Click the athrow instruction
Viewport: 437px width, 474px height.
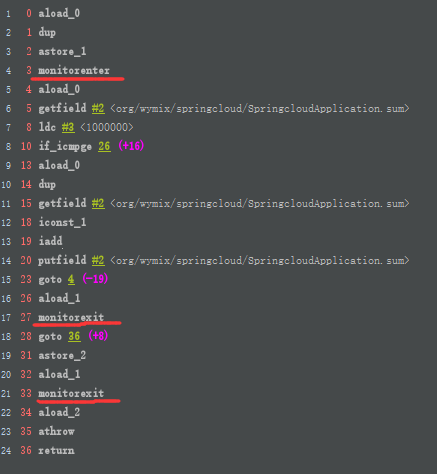56,431
